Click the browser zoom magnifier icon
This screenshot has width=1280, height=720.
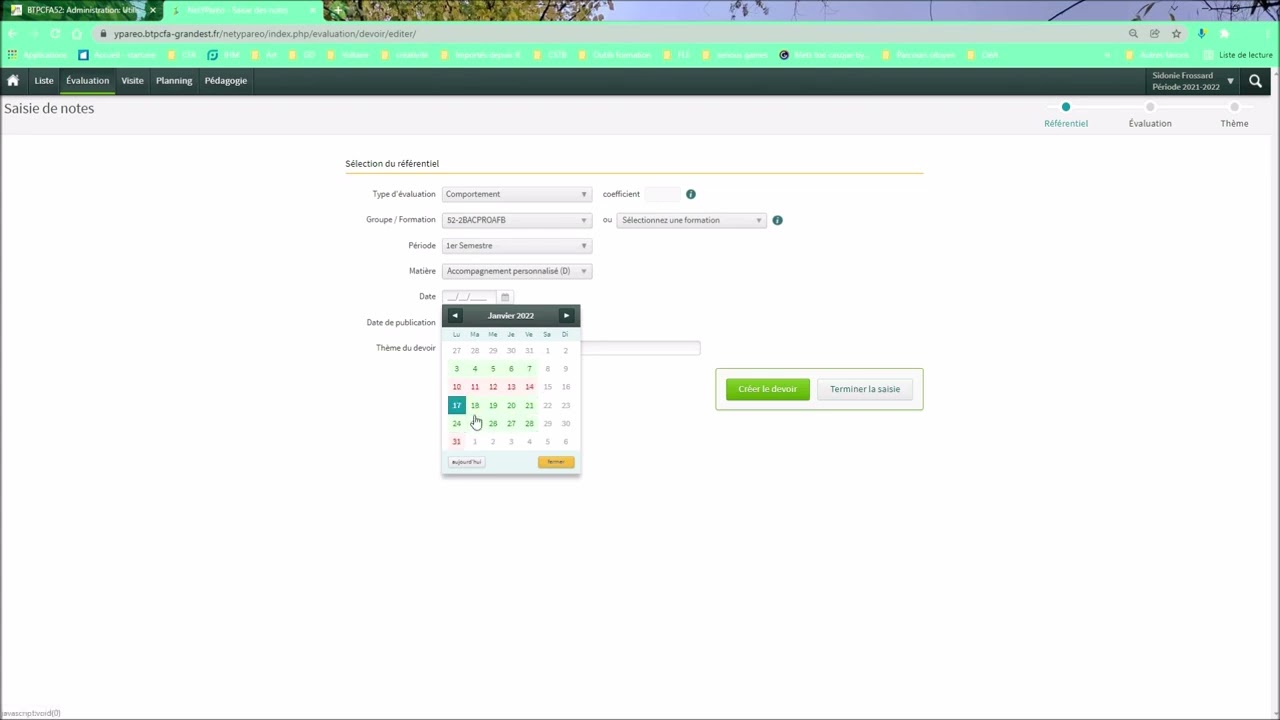[1133, 34]
